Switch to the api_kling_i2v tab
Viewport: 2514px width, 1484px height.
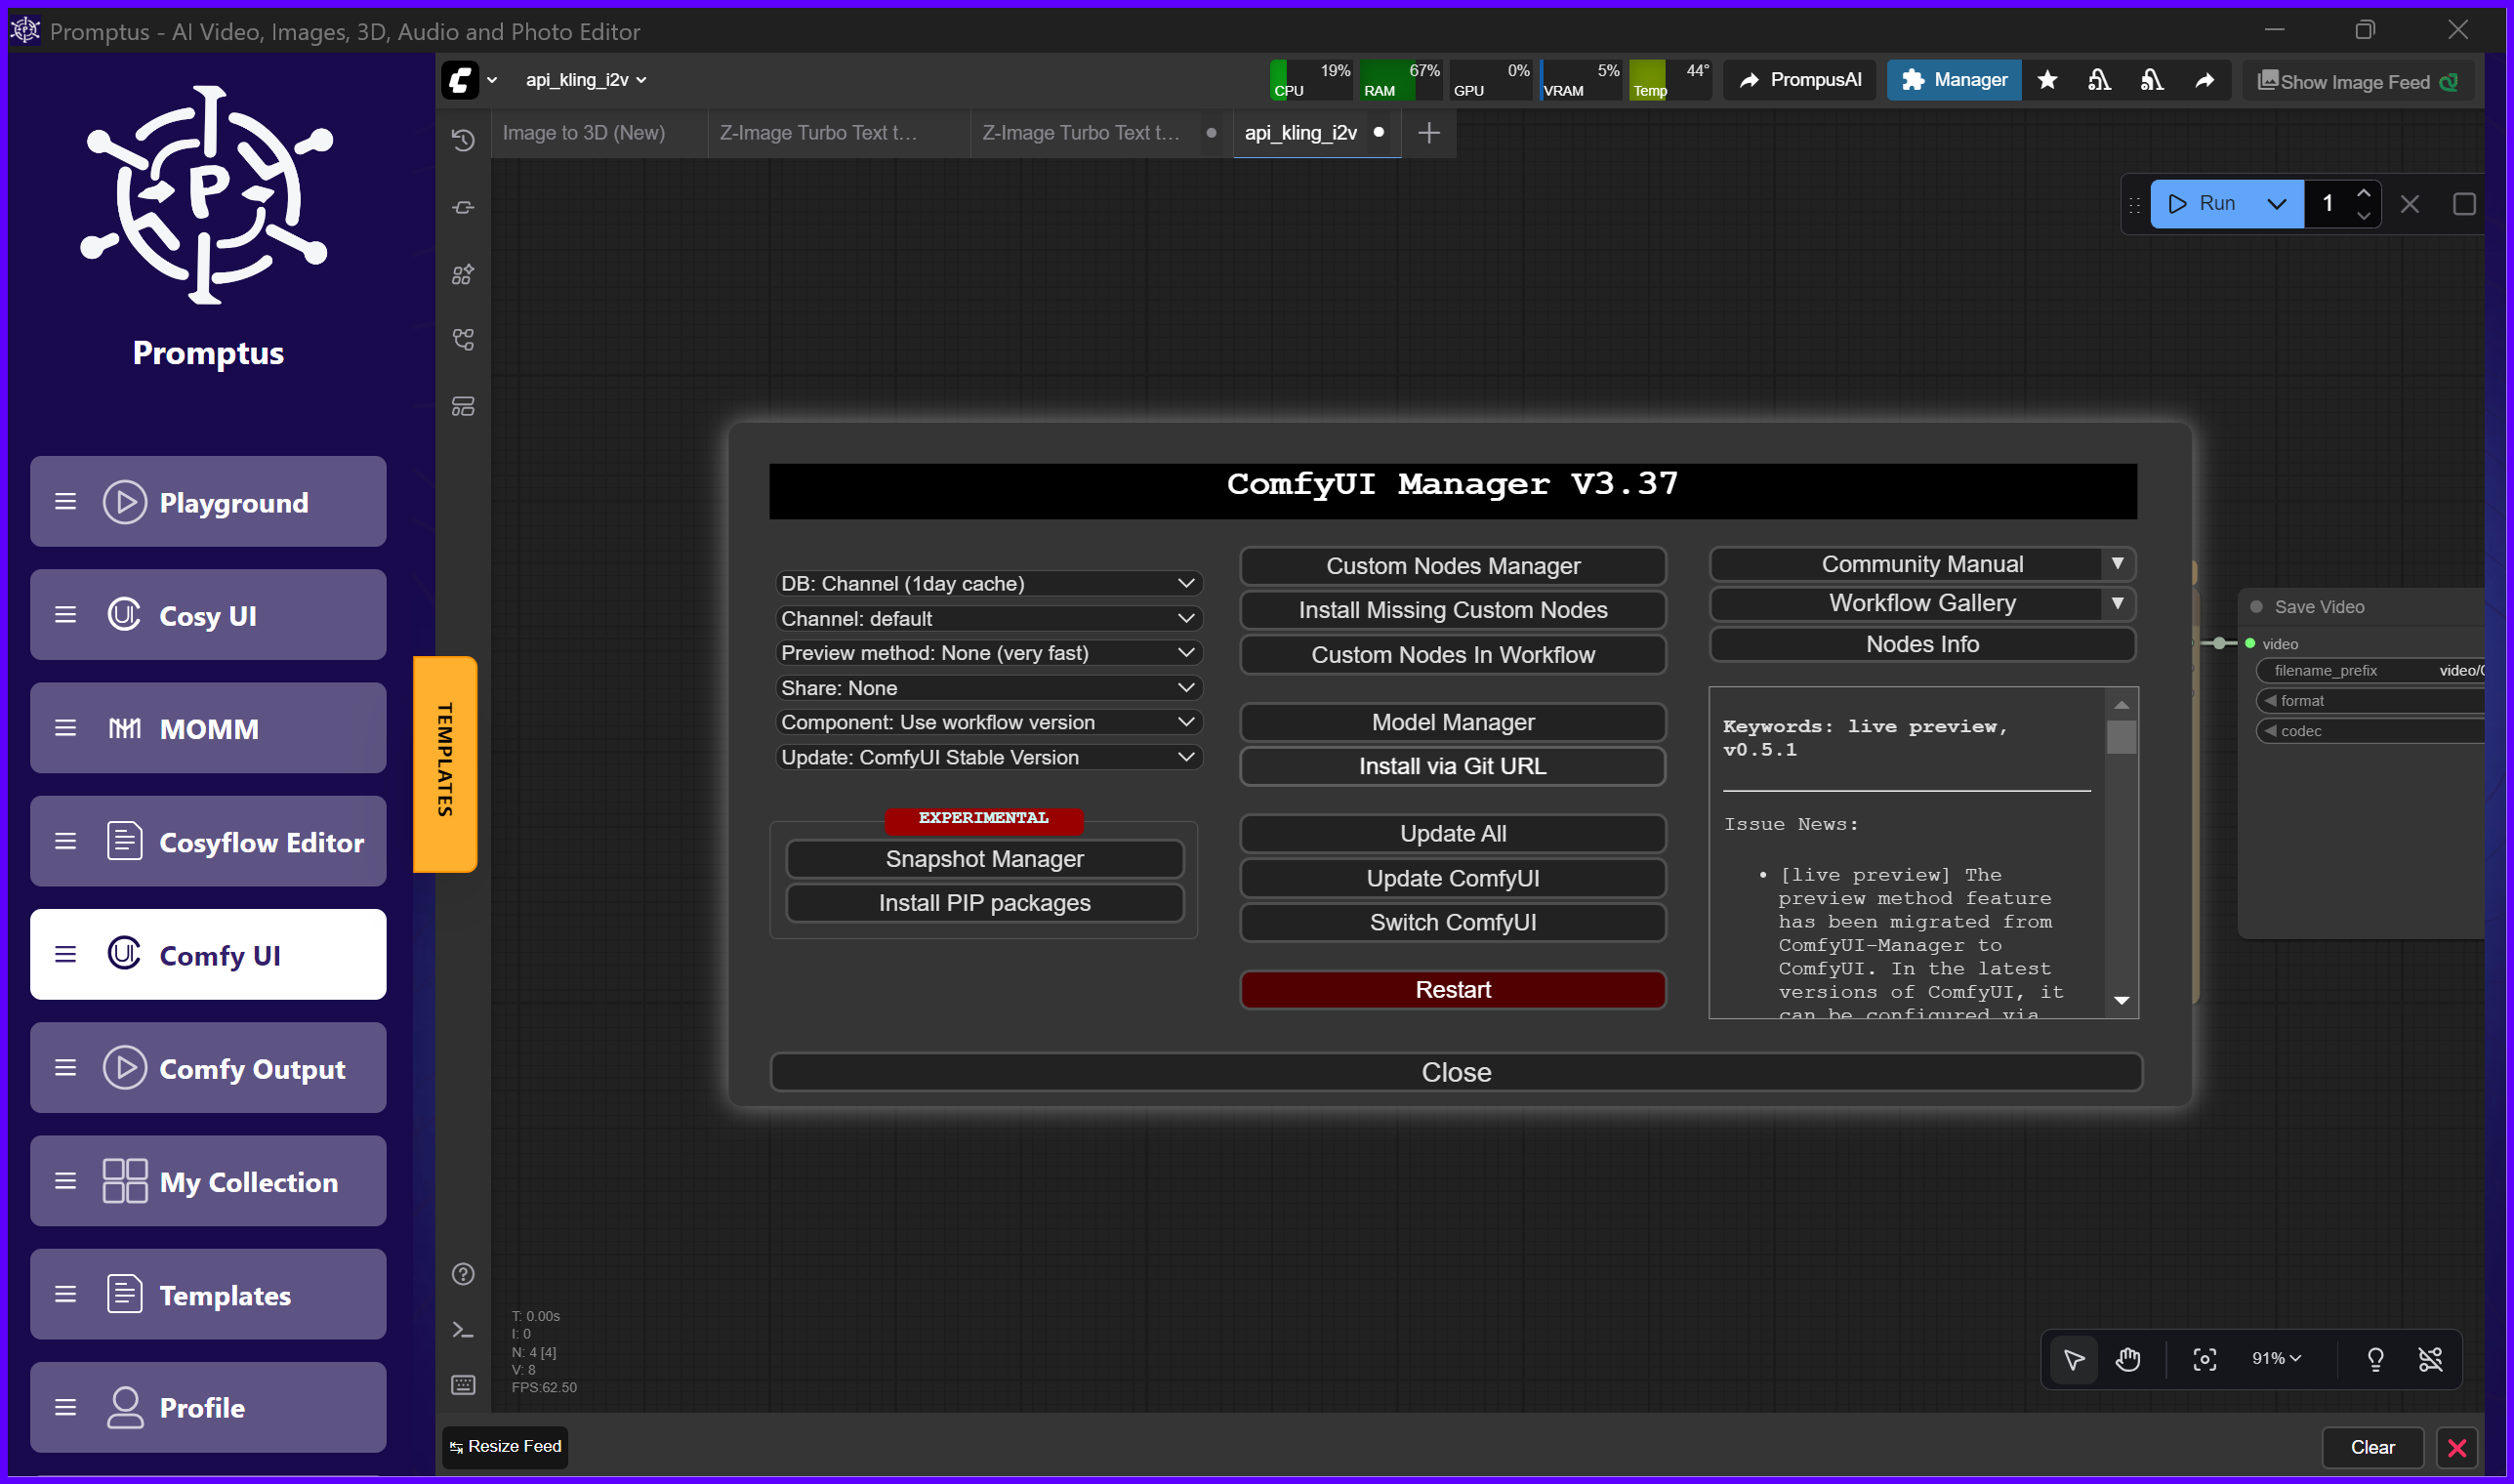pos(1301,132)
